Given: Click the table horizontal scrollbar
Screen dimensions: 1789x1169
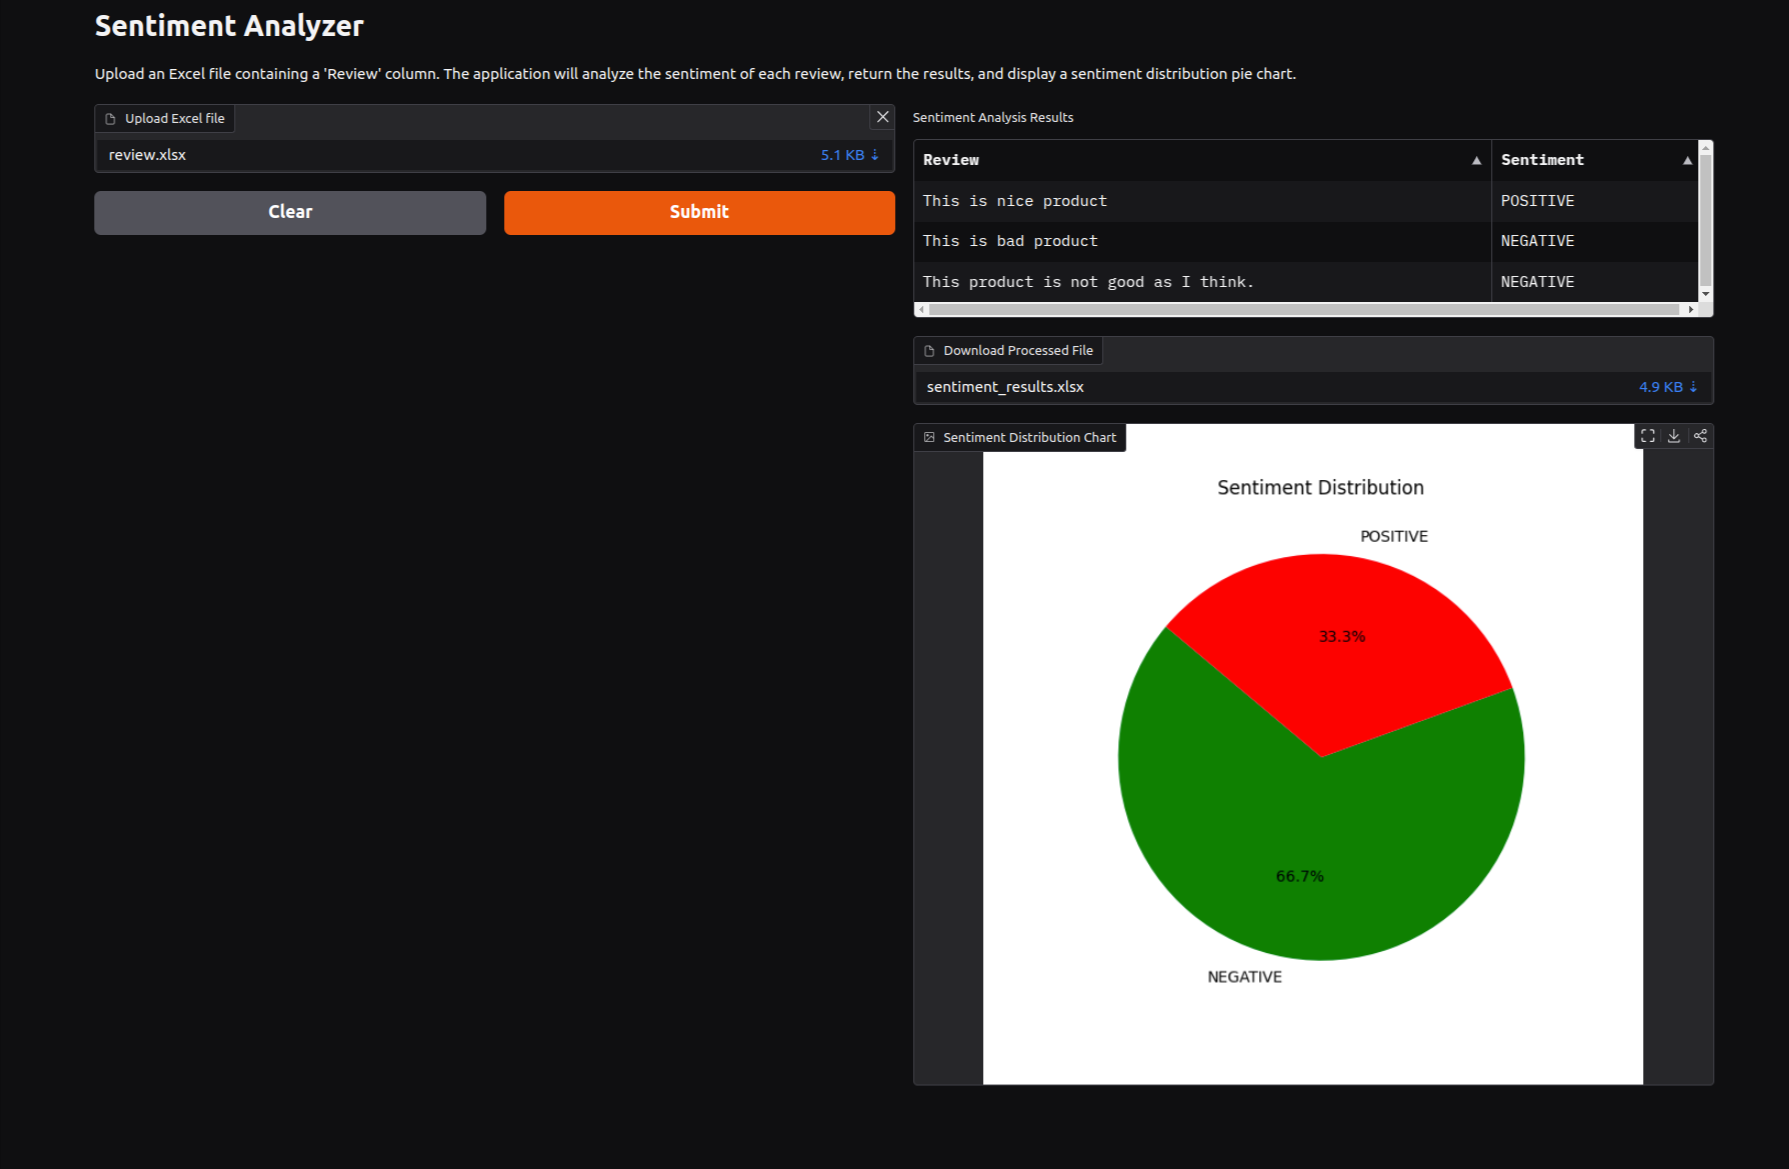Looking at the screenshot, I should point(1303,310).
